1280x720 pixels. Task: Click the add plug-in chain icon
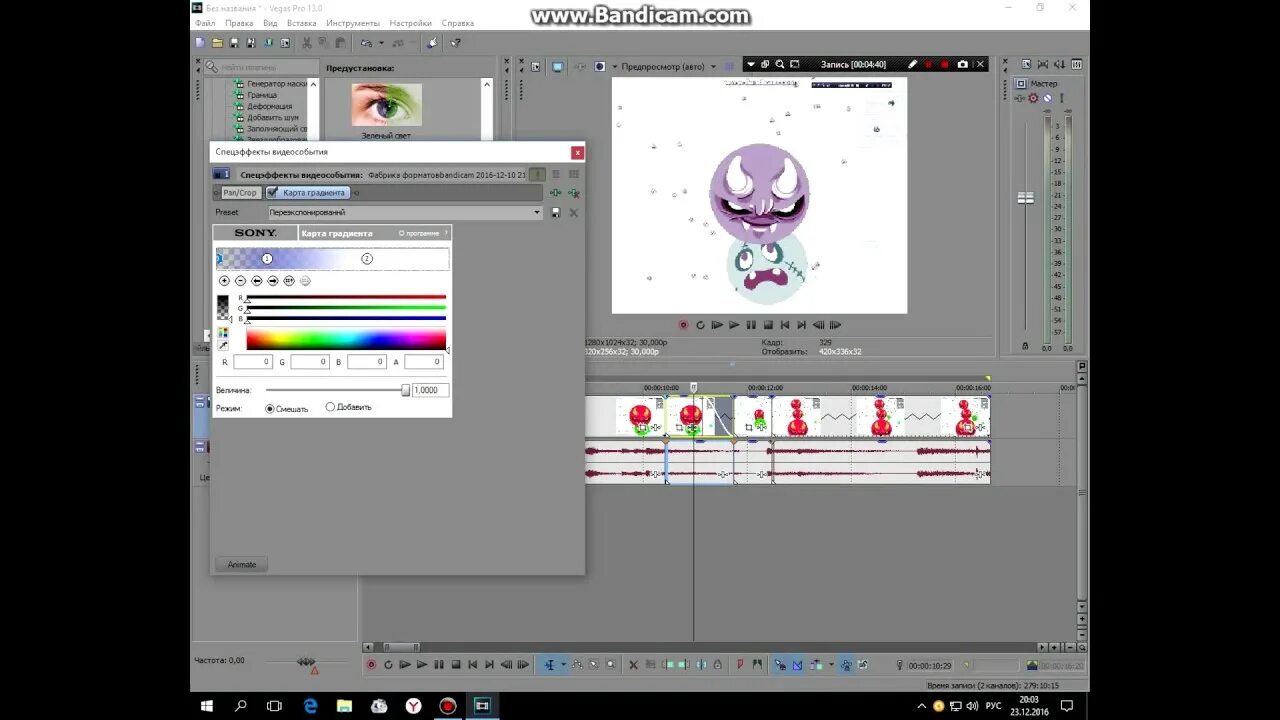click(x=557, y=192)
